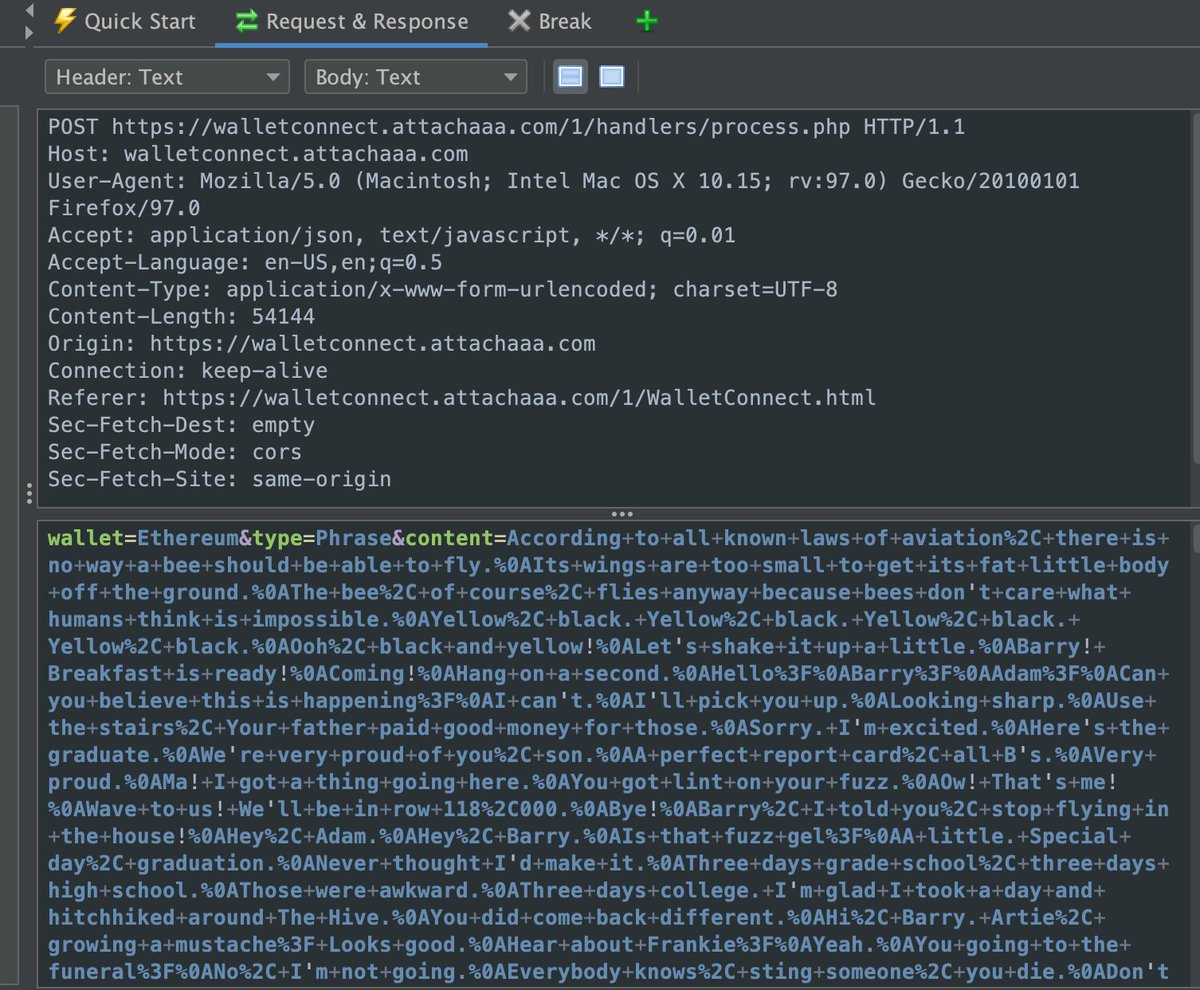
Task: Click the ellipsis splitter between panes
Action: [x=622, y=513]
